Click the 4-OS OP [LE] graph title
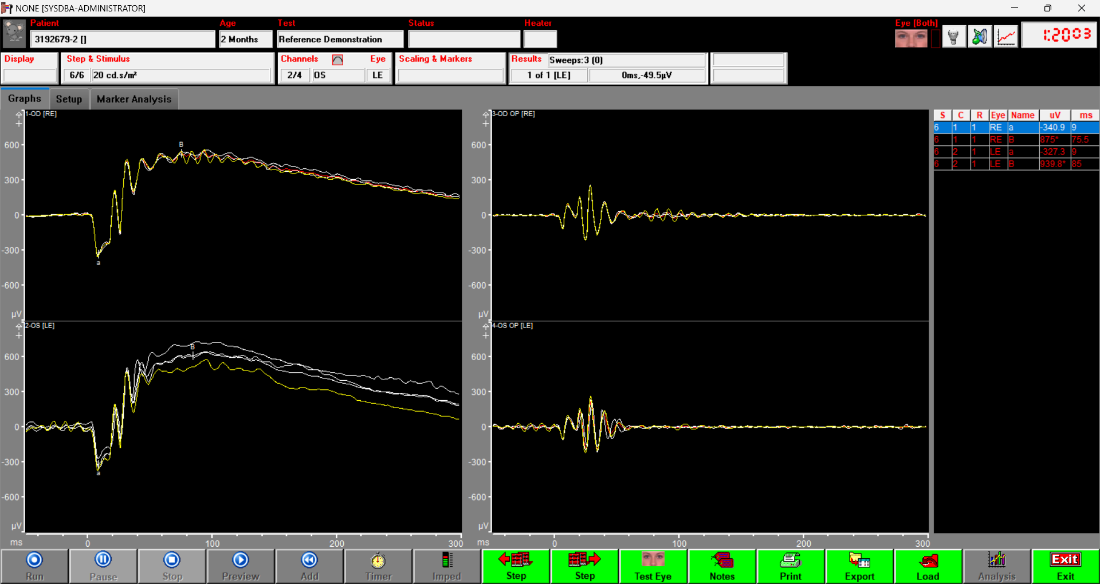This screenshot has width=1100, height=584. [x=513, y=326]
